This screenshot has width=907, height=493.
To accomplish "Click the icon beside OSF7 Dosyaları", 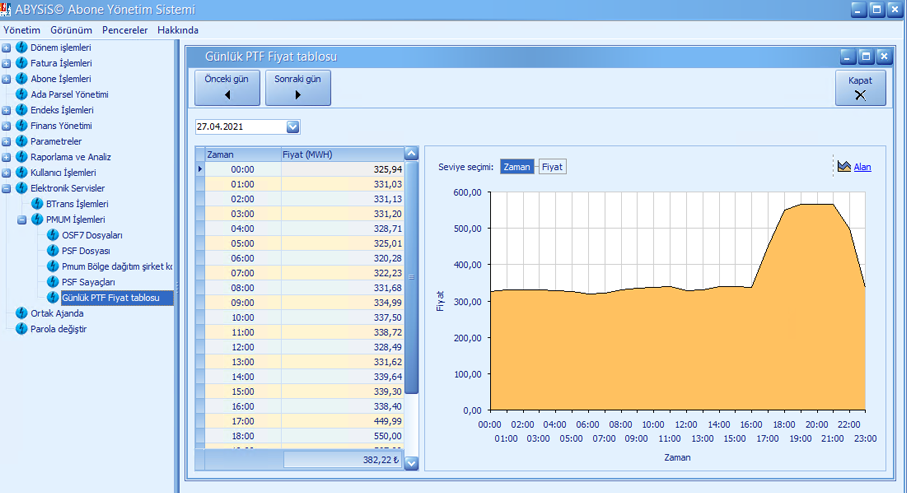I will 53,235.
